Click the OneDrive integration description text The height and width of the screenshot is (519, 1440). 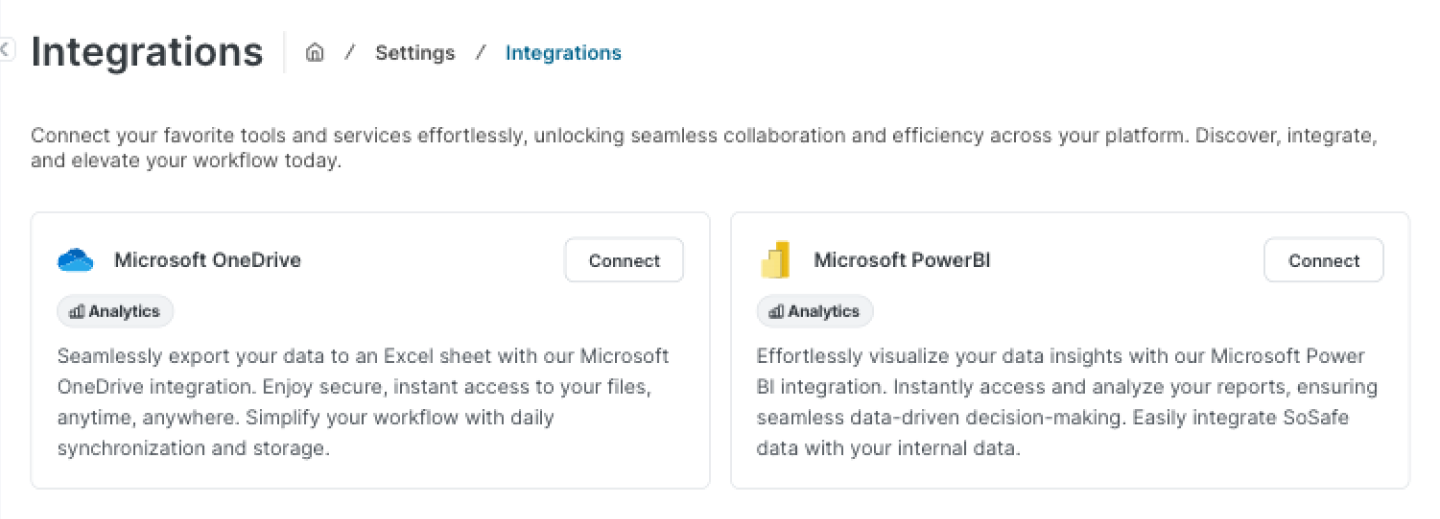[x=363, y=402]
